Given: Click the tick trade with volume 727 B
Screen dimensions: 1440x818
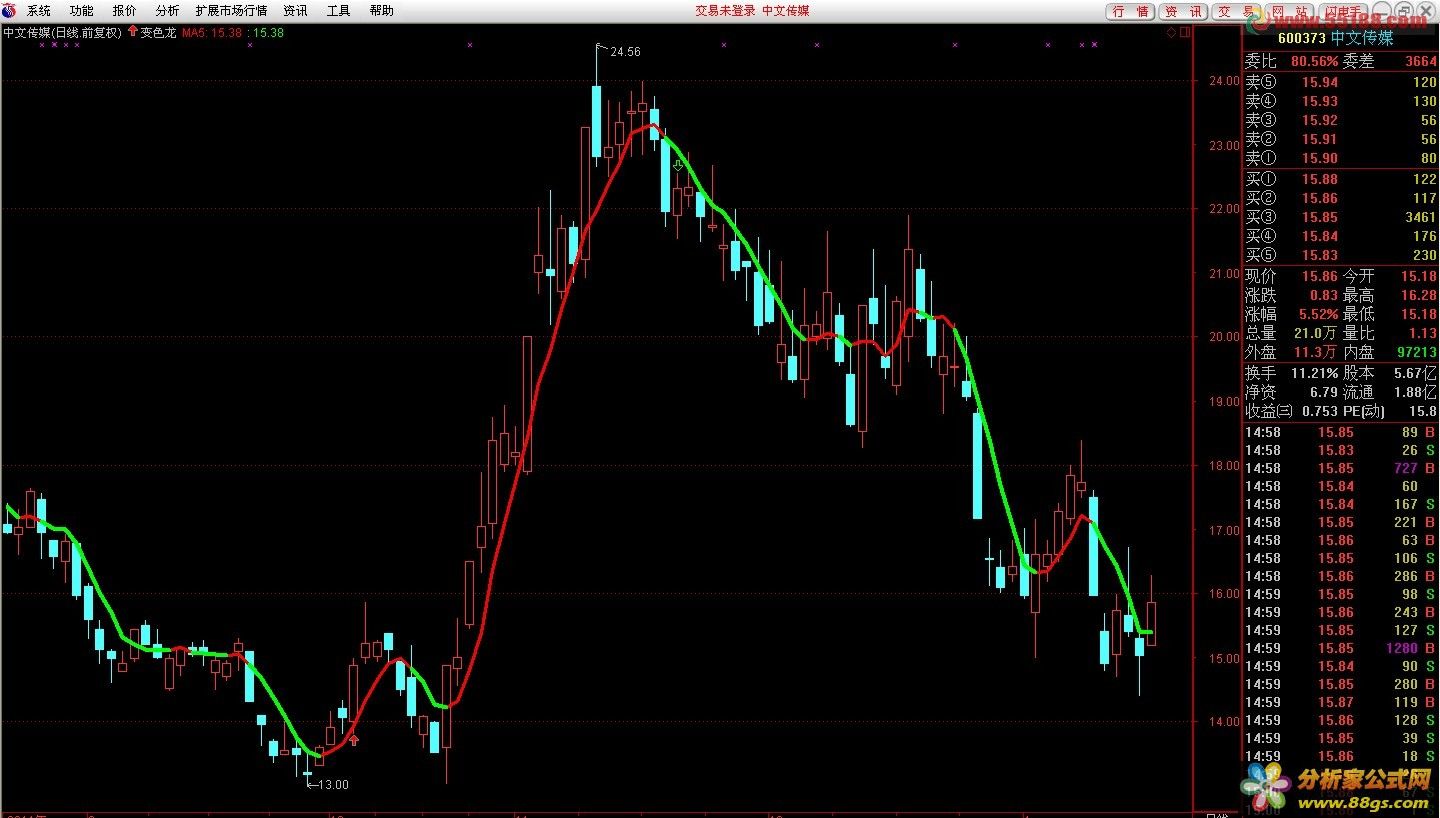Looking at the screenshot, I should 1340,468.
